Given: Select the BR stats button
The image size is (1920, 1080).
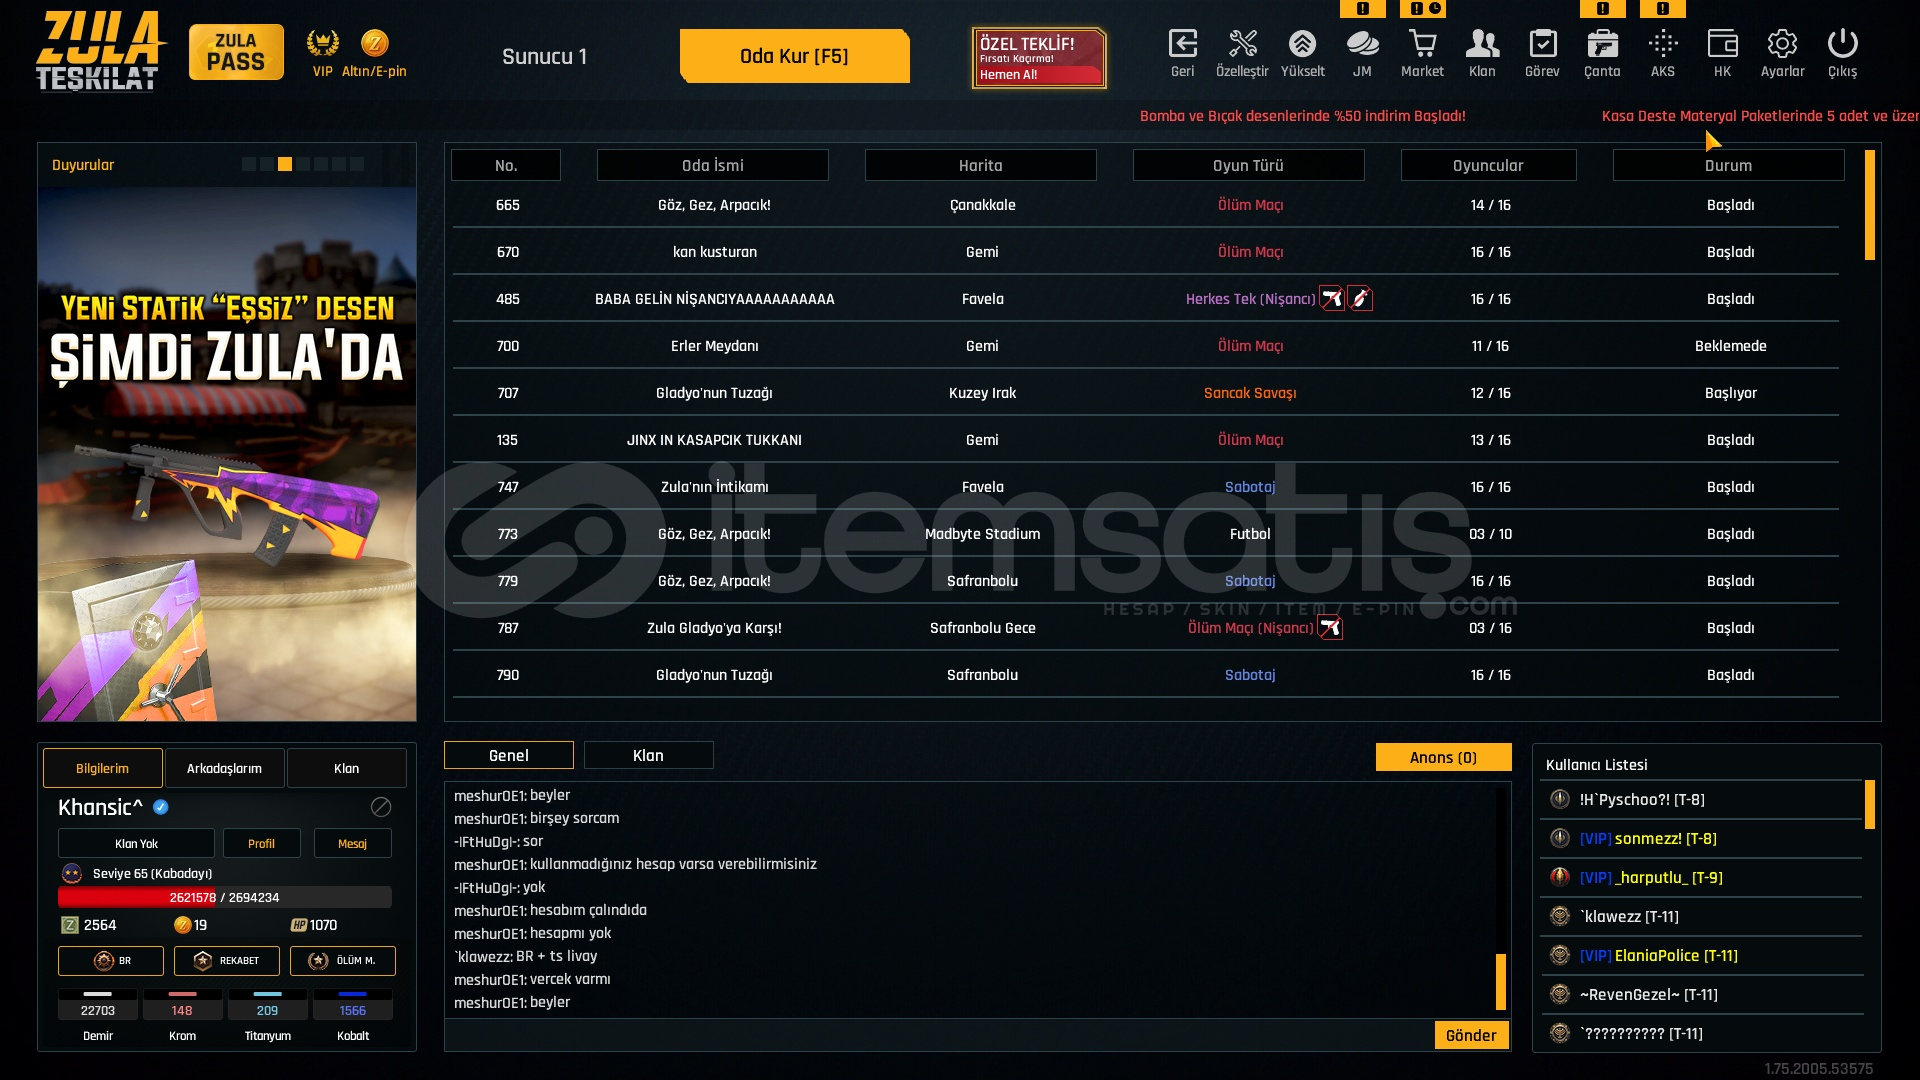Looking at the screenshot, I should point(111,961).
